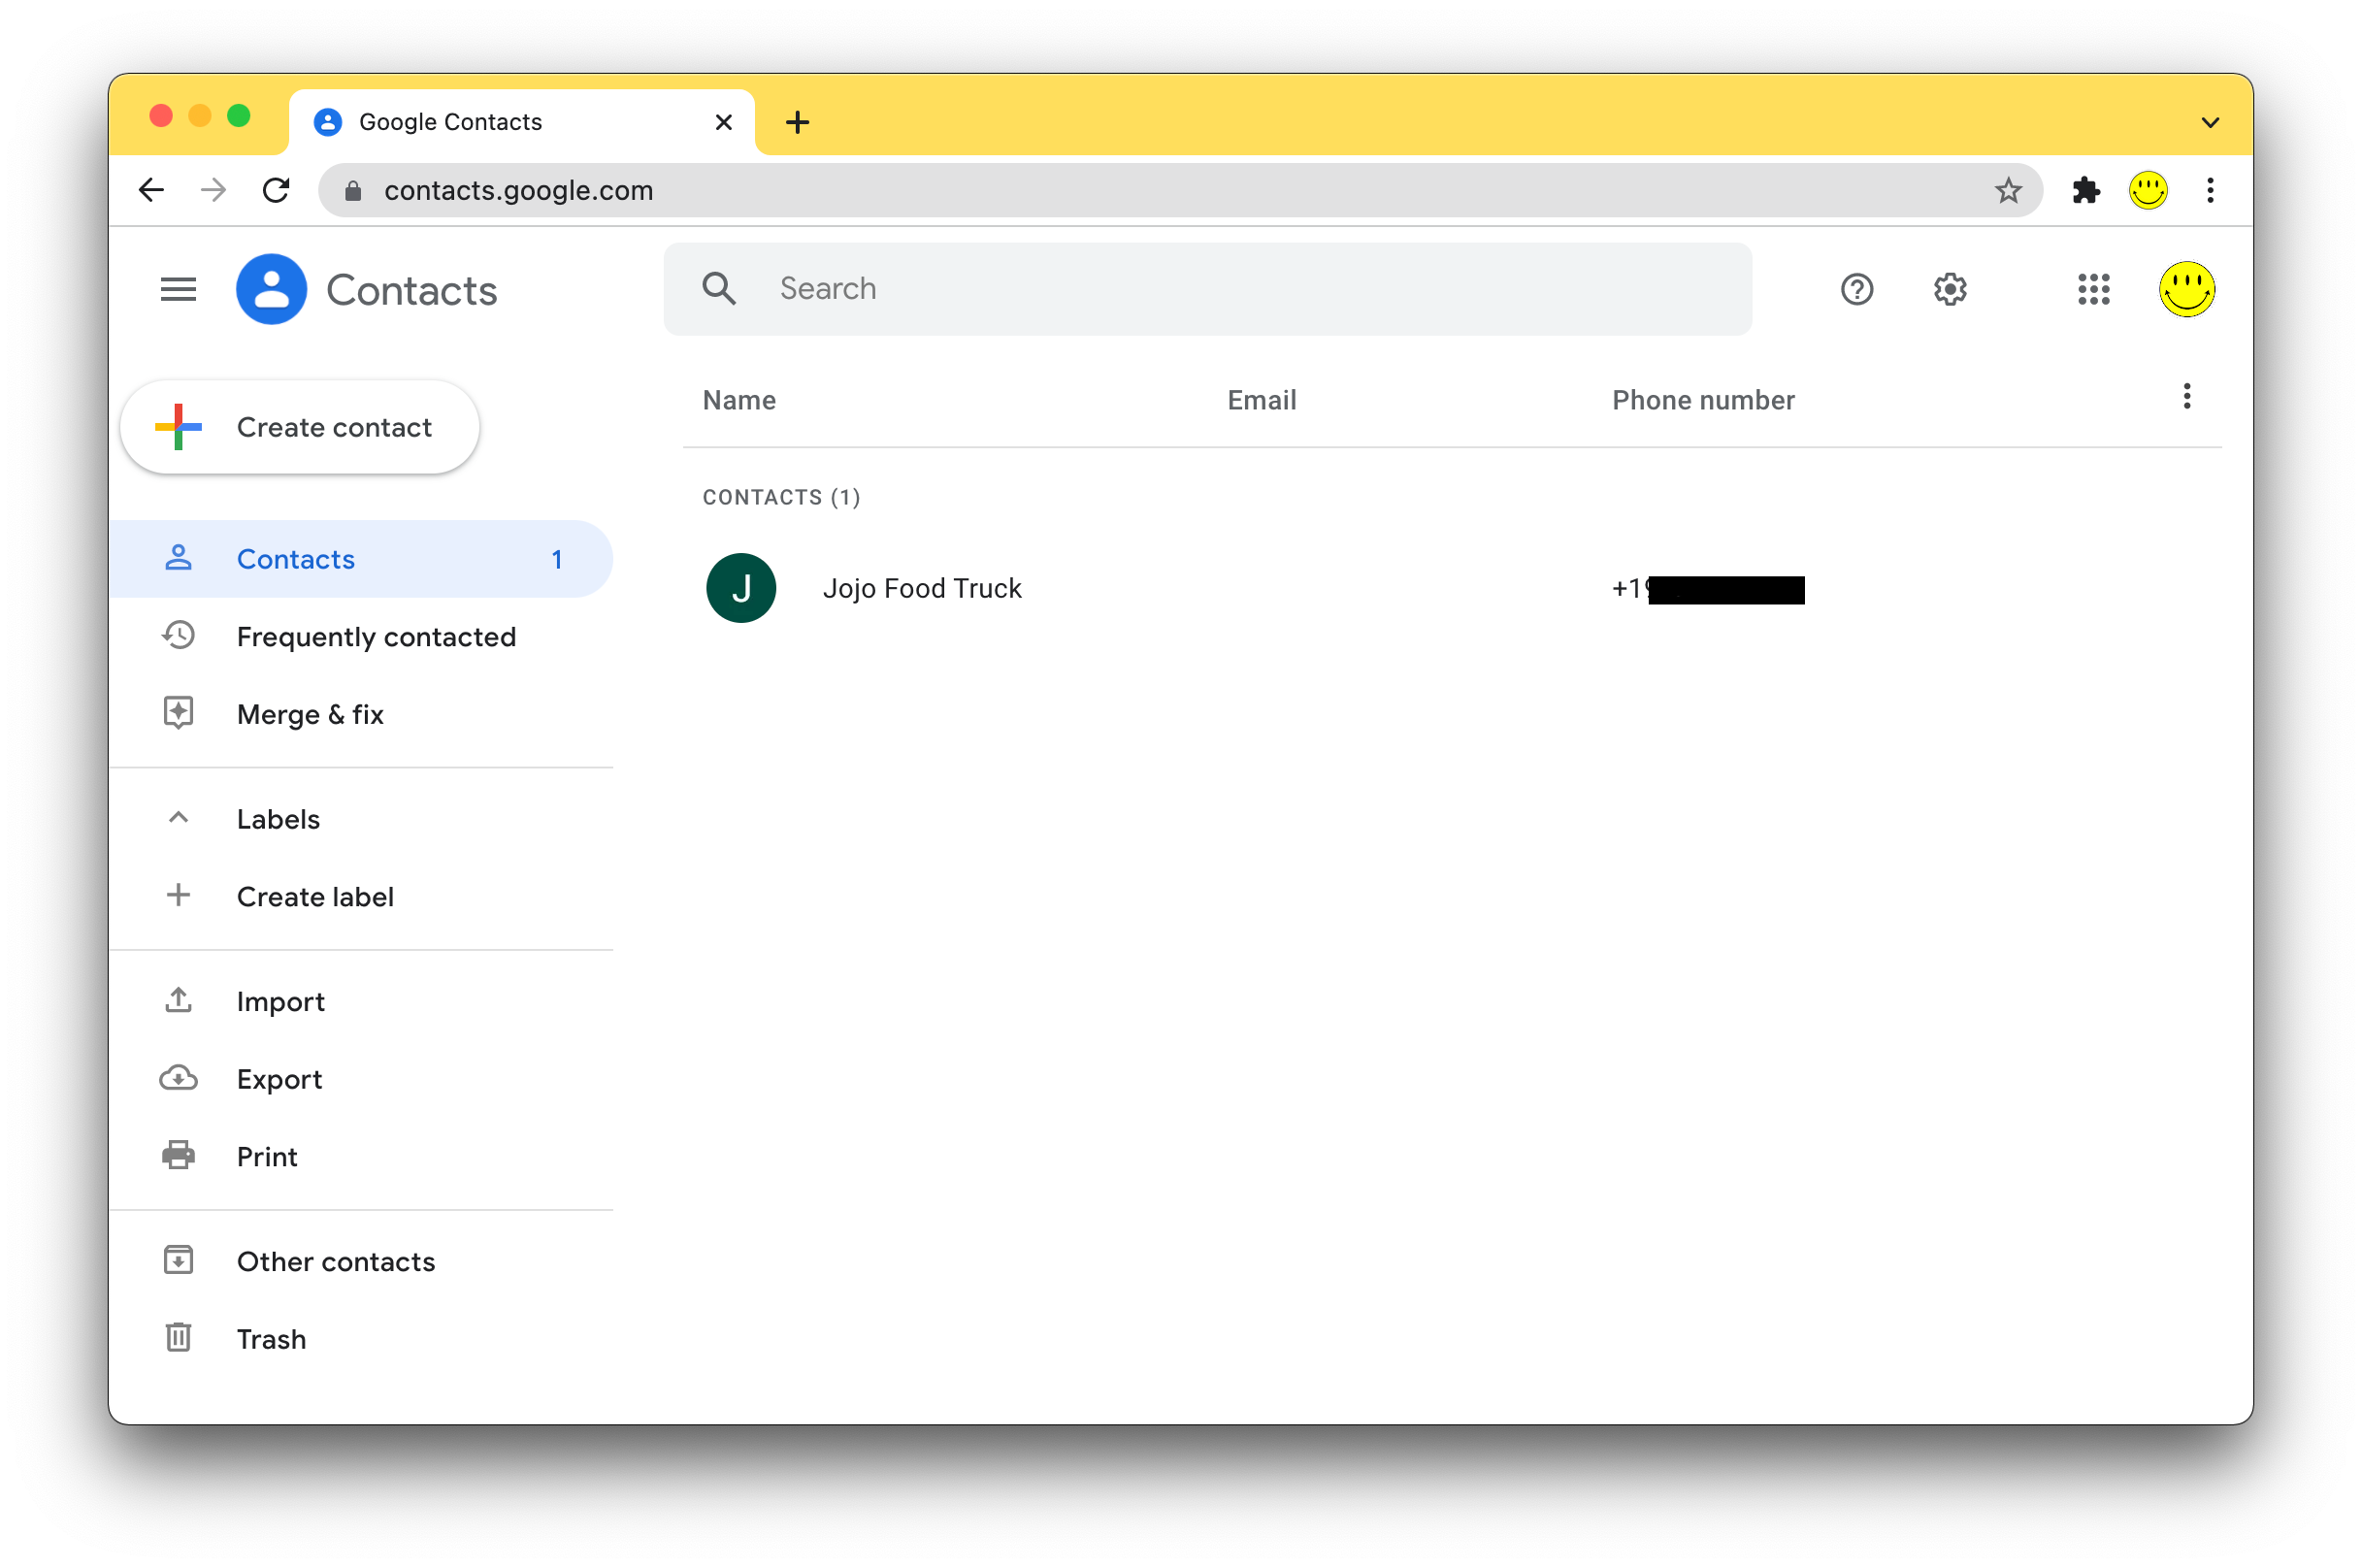This screenshot has width=2362, height=1568.
Task: Go back in browser history
Action: click(151, 190)
